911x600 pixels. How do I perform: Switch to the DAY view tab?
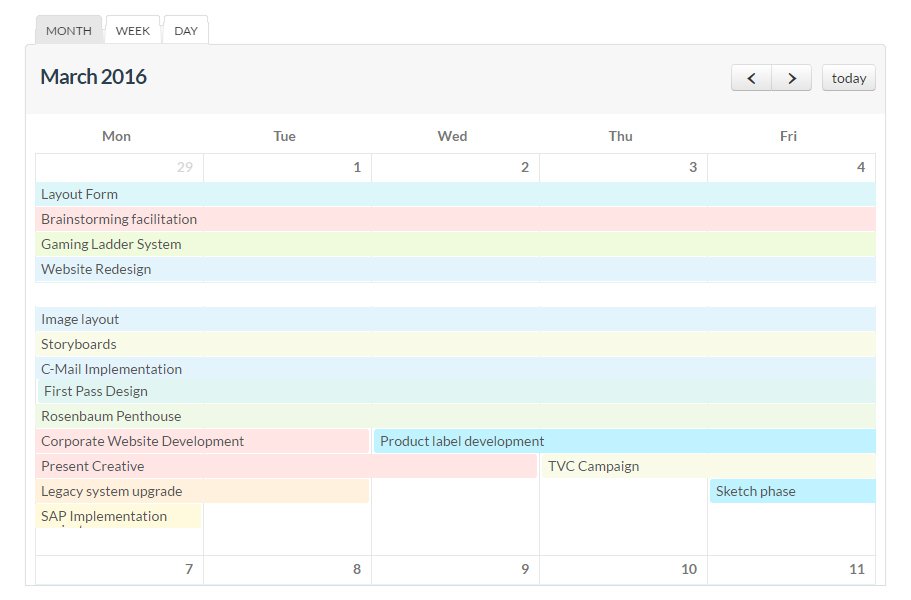(x=185, y=30)
